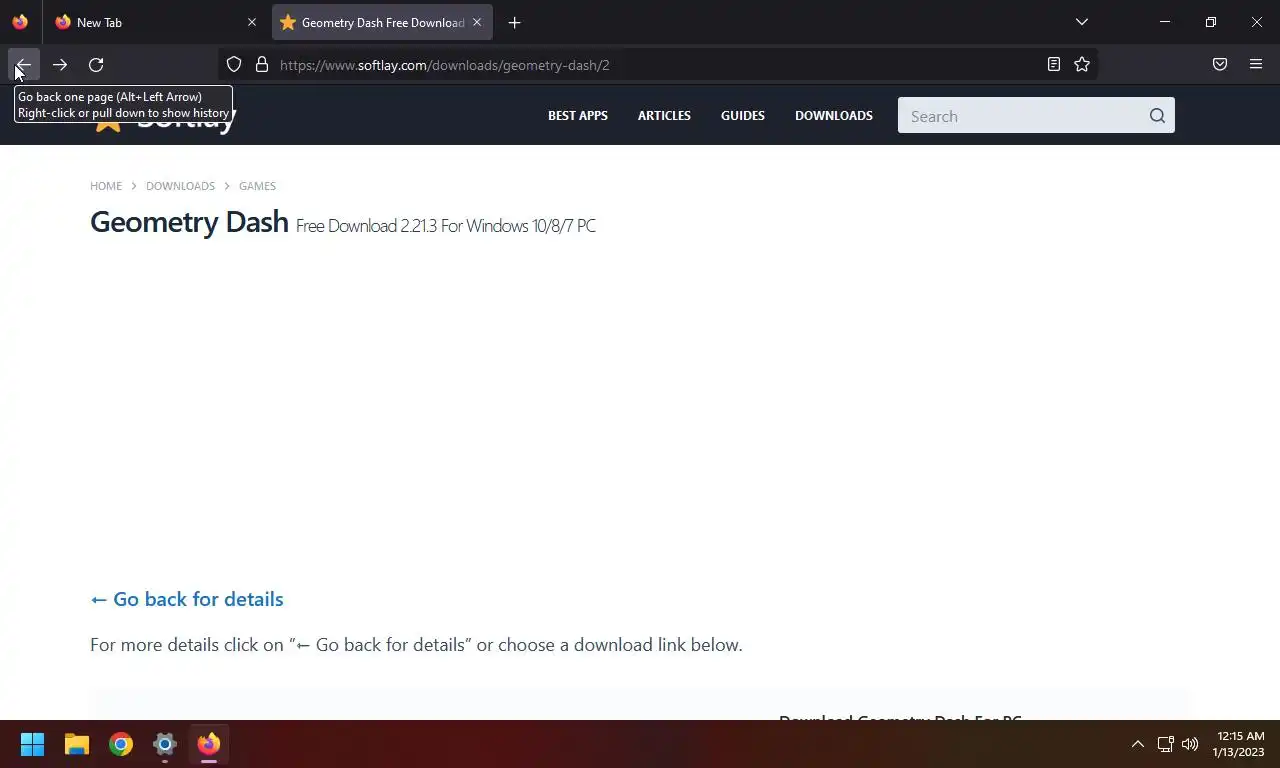List all tabs dropdown arrow
Image resolution: width=1280 pixels, height=768 pixels.
click(x=1082, y=22)
